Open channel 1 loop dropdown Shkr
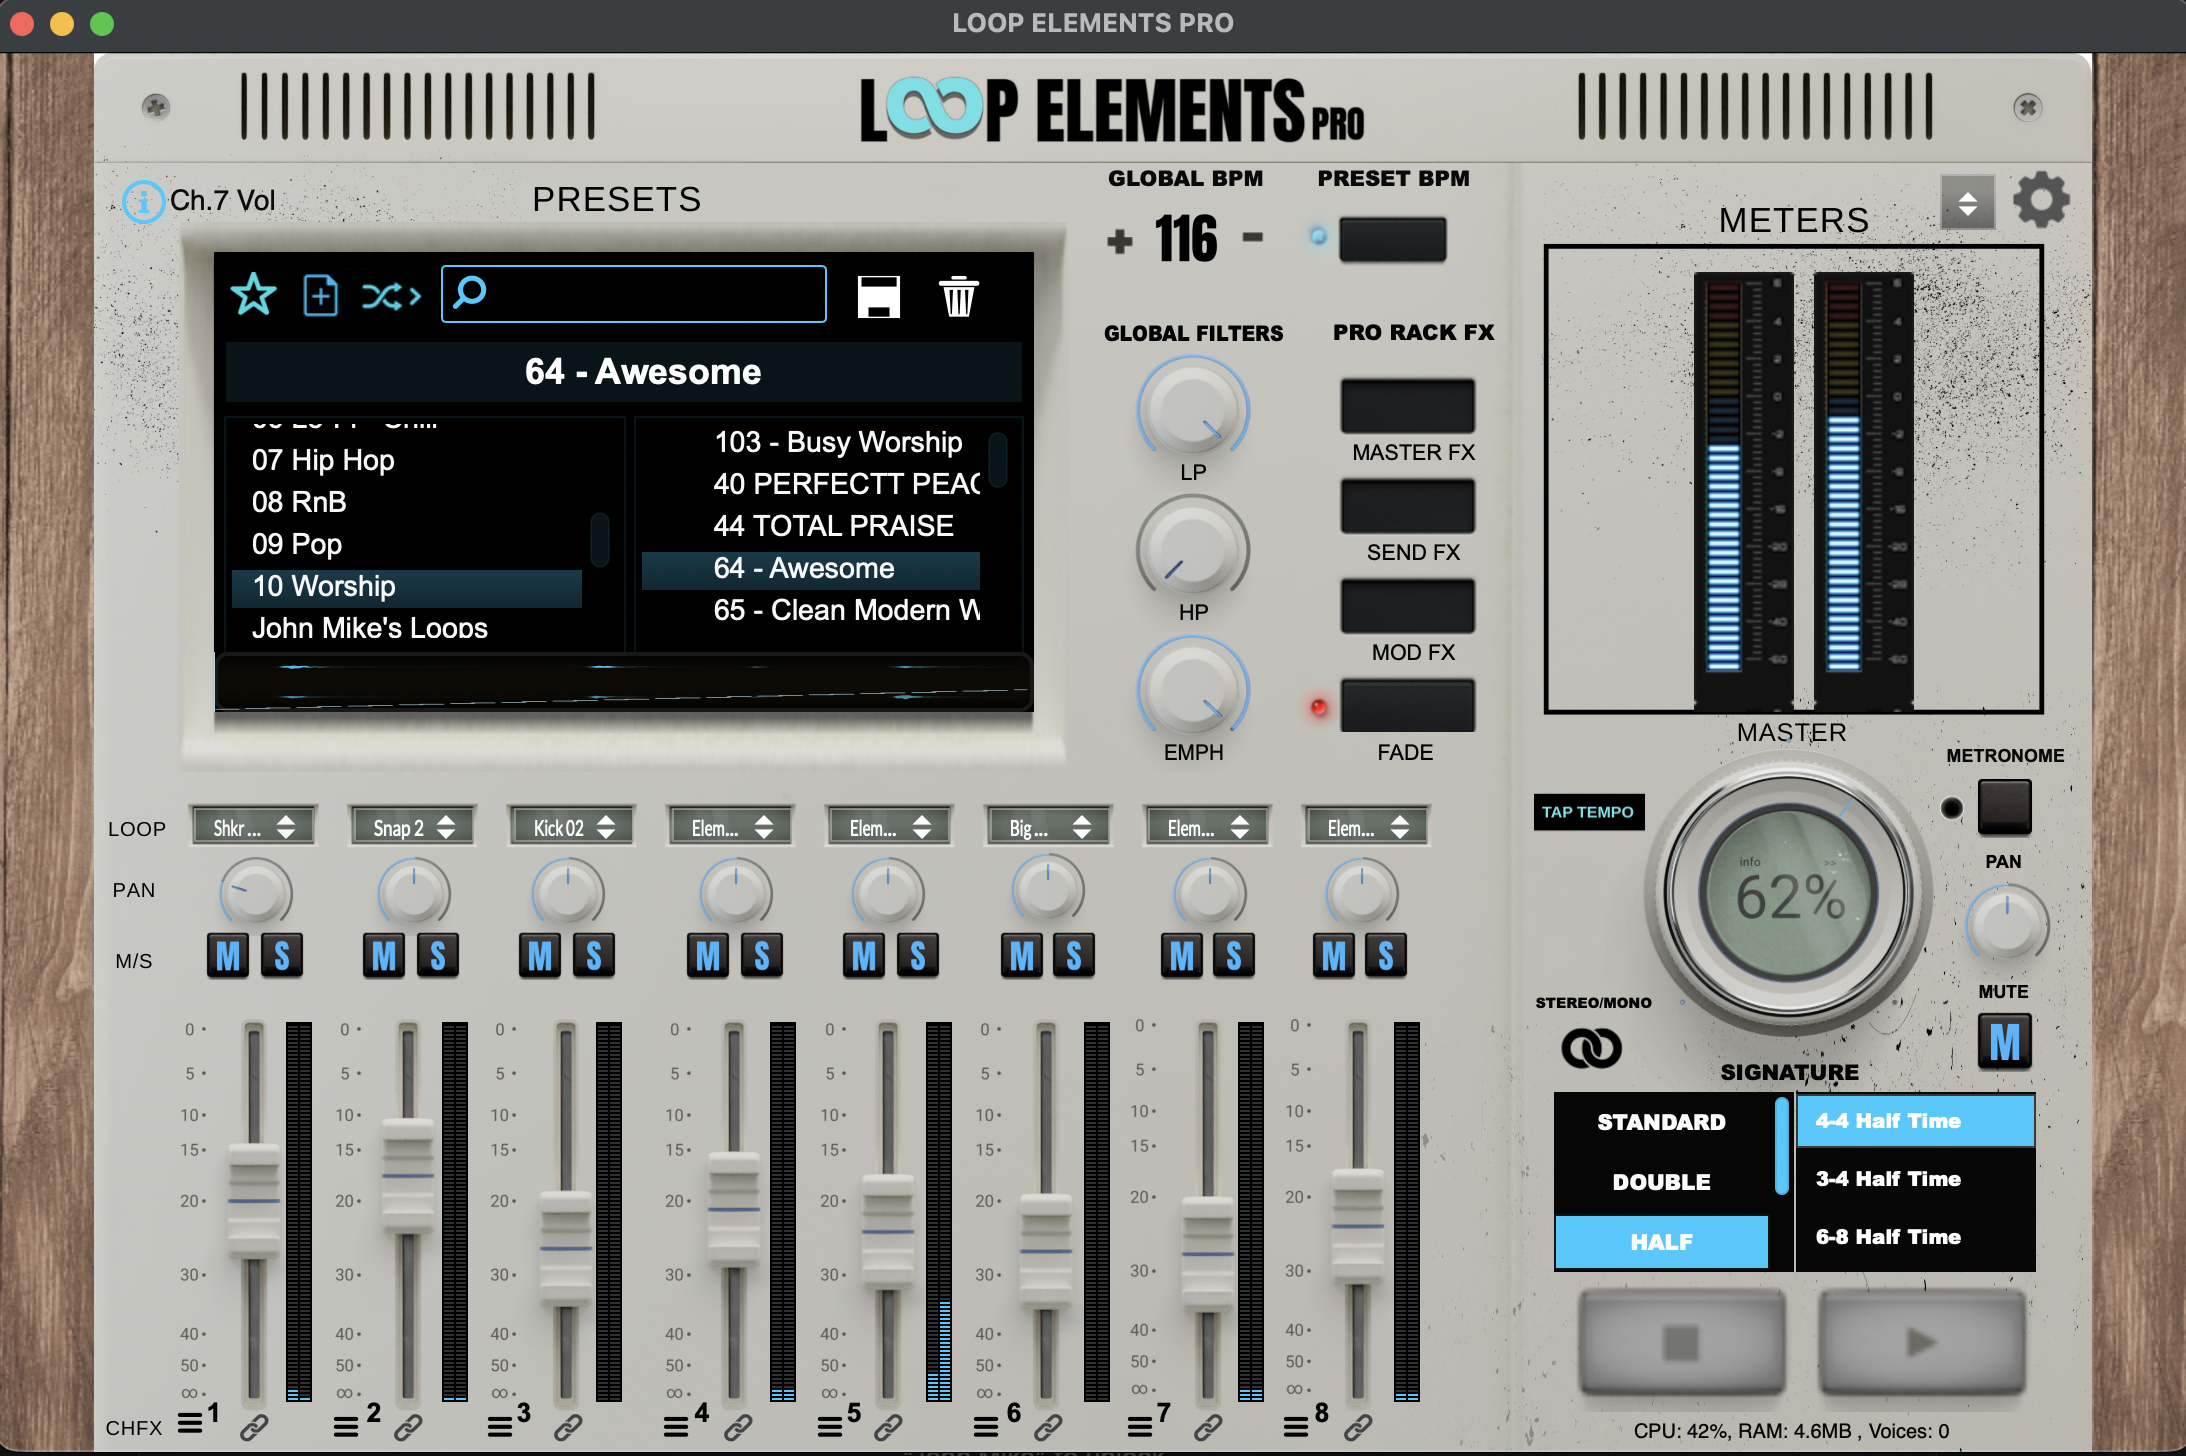Image resolution: width=2186 pixels, height=1456 pixels. pyautogui.click(x=253, y=827)
